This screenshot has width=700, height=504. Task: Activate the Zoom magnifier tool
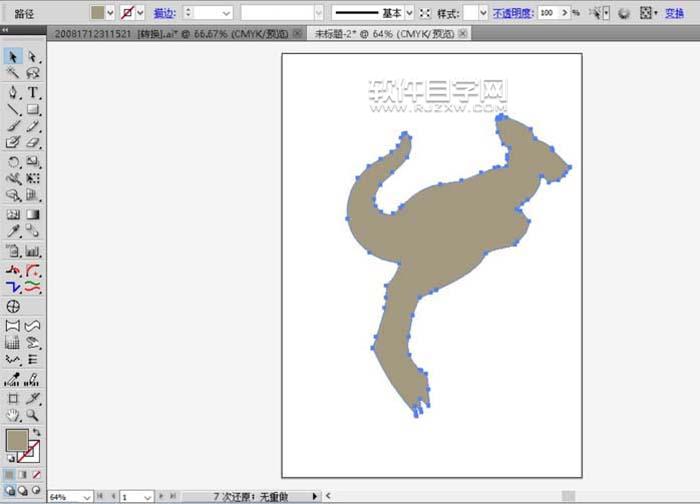[33, 415]
